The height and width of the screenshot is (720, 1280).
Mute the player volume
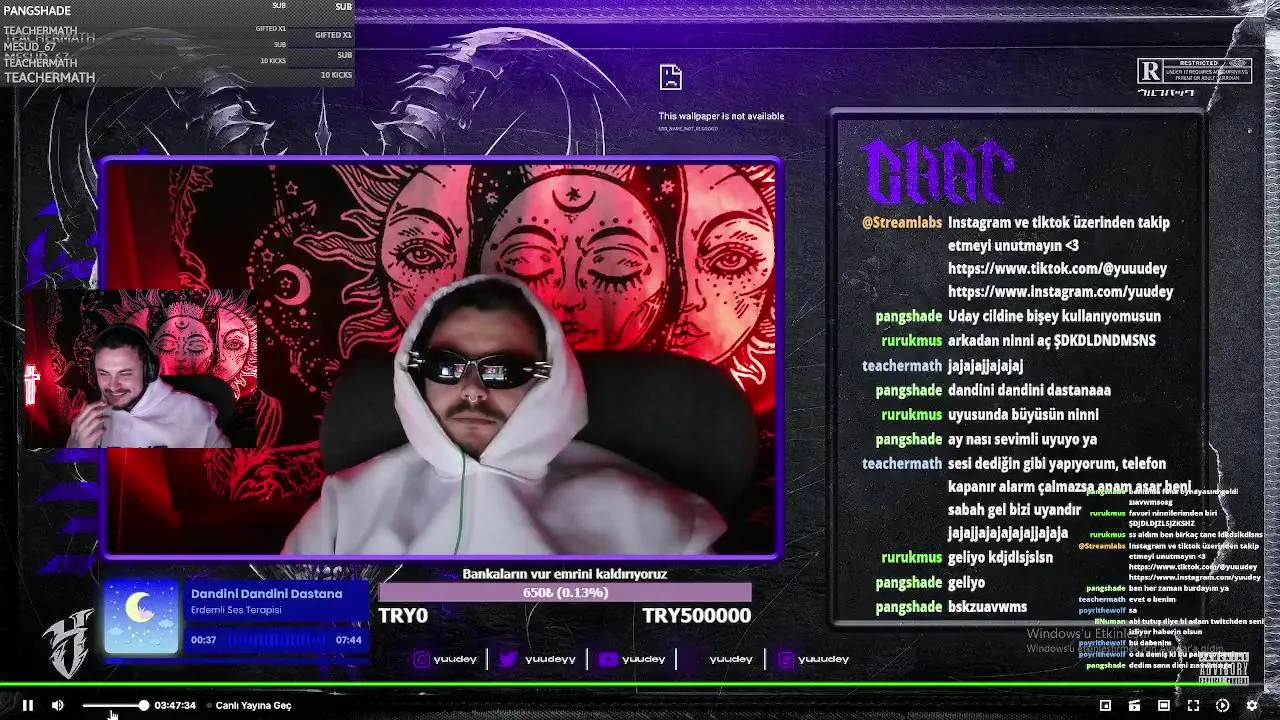pyautogui.click(x=58, y=705)
